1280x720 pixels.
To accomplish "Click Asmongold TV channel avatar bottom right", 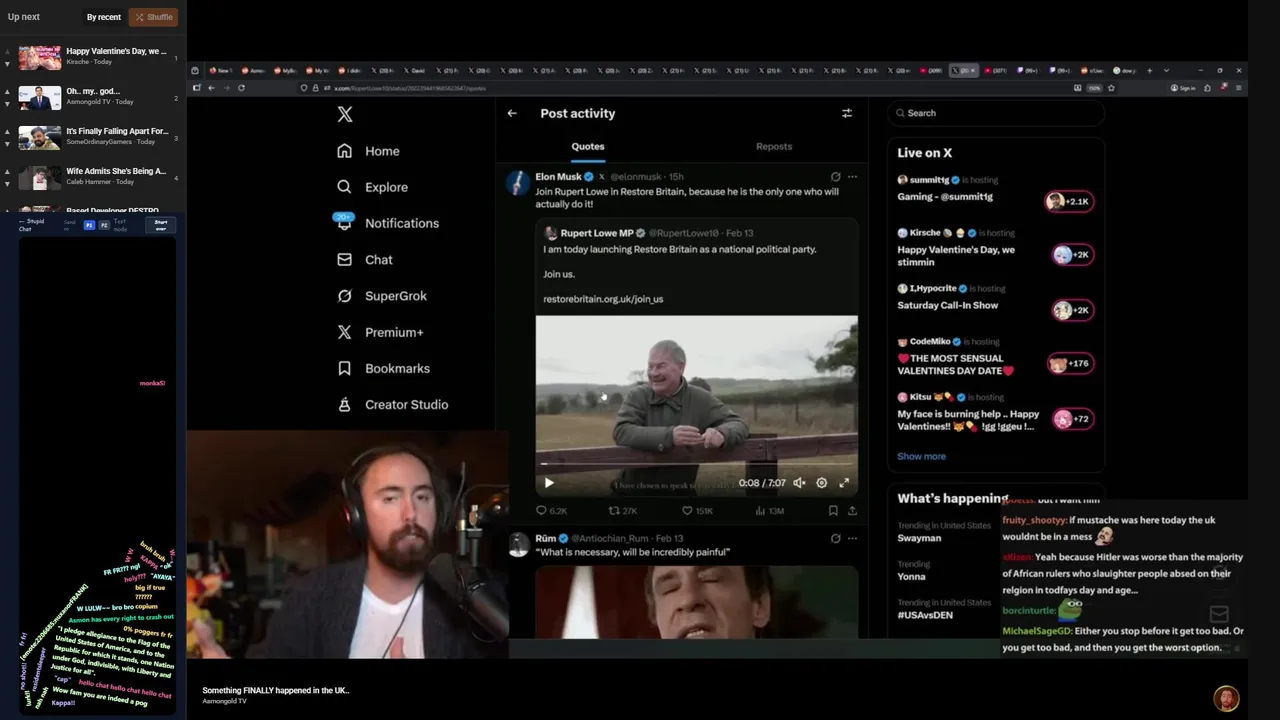I will 1226,697.
